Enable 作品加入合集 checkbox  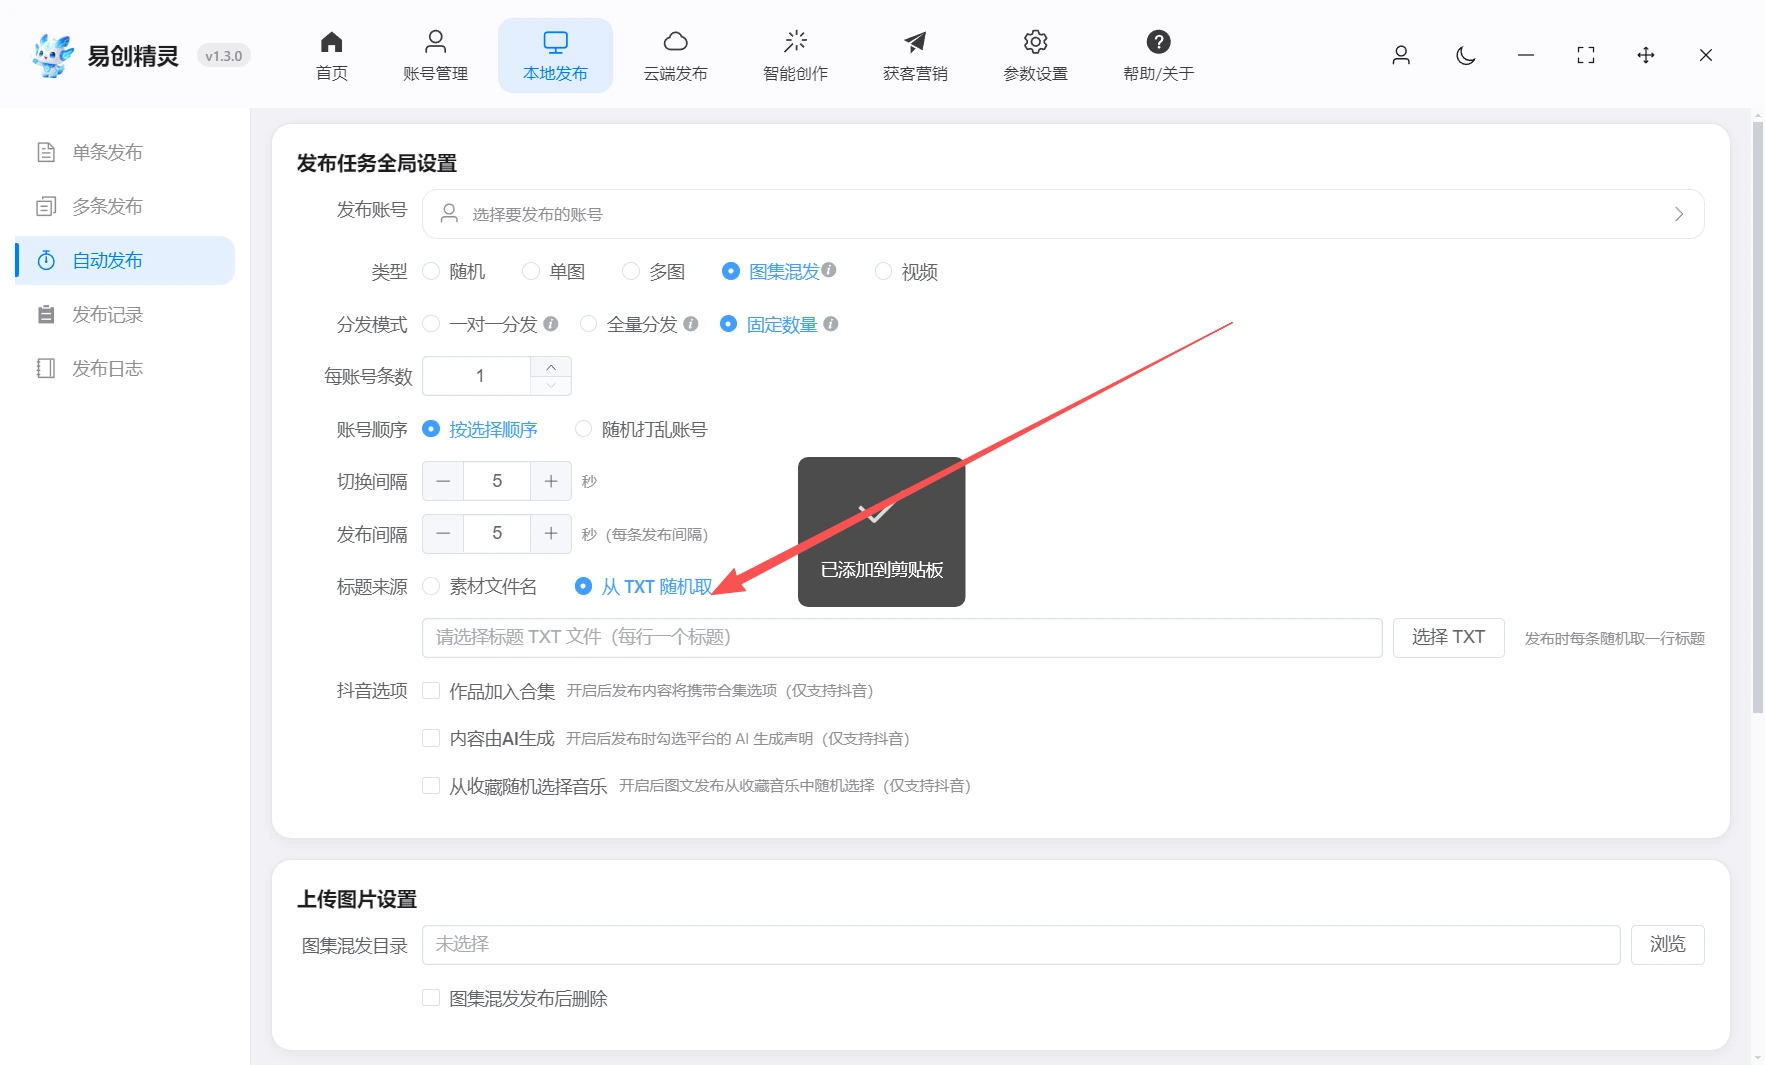click(431, 690)
